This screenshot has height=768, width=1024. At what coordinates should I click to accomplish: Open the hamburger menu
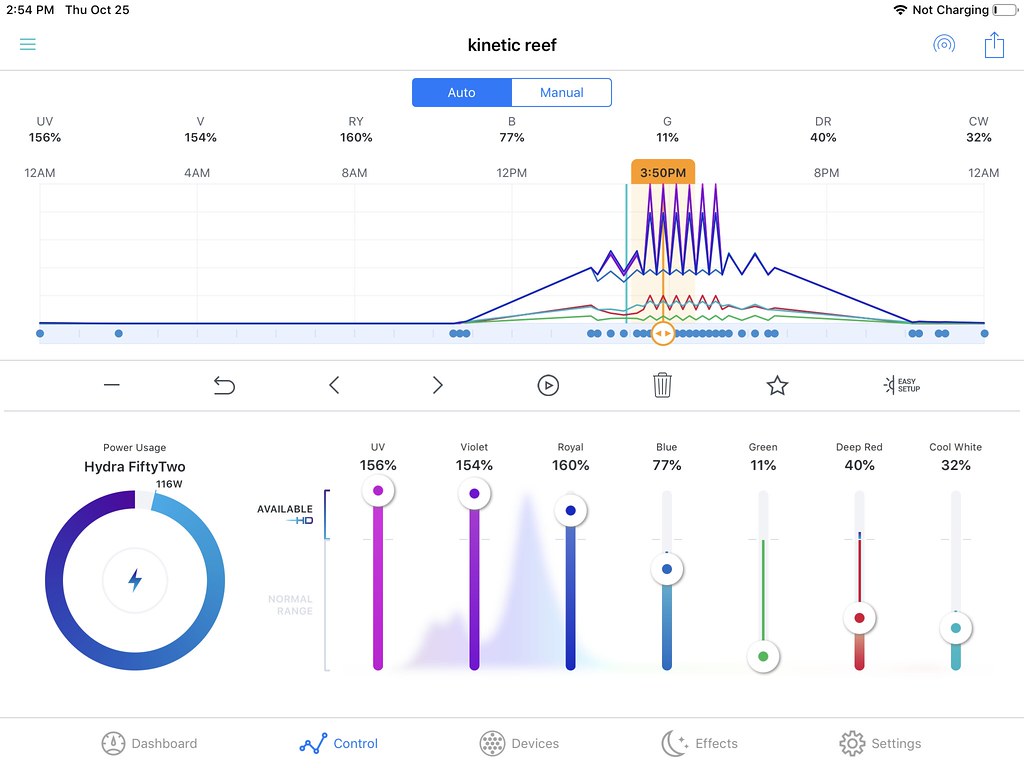point(27,44)
